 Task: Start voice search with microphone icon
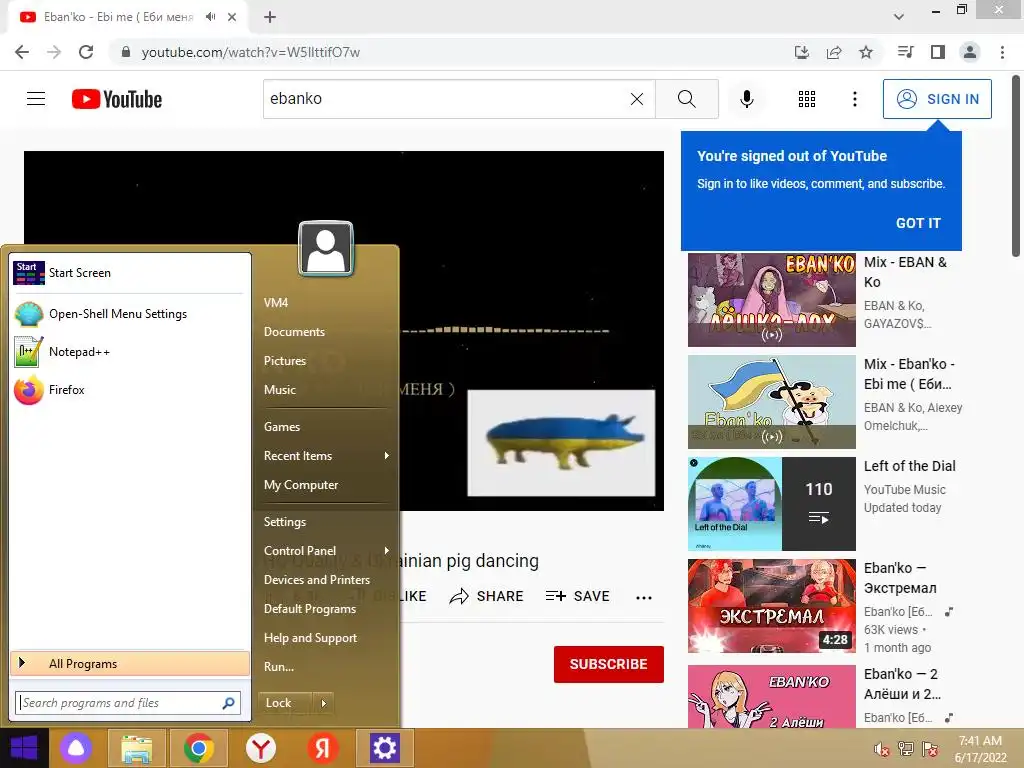tap(746, 99)
